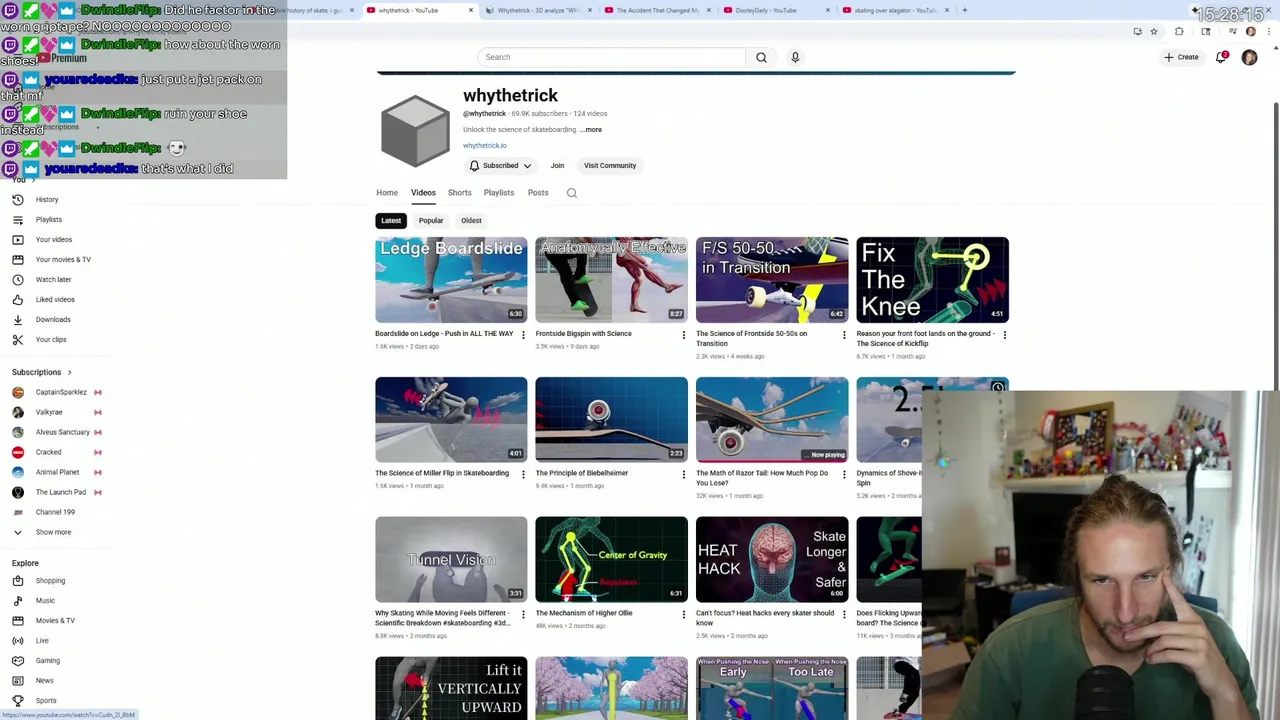Click Visit Community button
Image resolution: width=1280 pixels, height=720 pixels.
click(610, 166)
